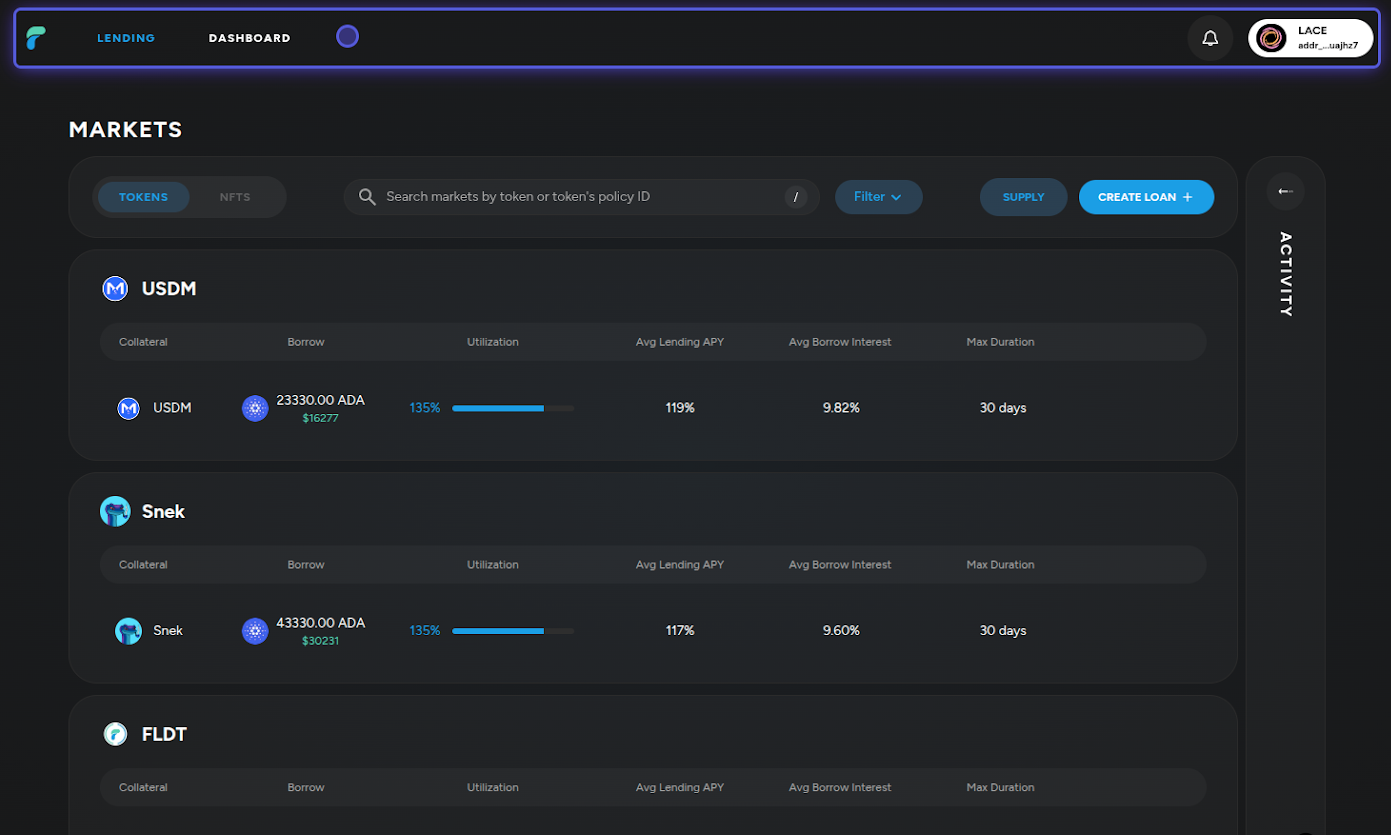
Task: Click the 135% utilization in Snek row
Action: (x=425, y=631)
